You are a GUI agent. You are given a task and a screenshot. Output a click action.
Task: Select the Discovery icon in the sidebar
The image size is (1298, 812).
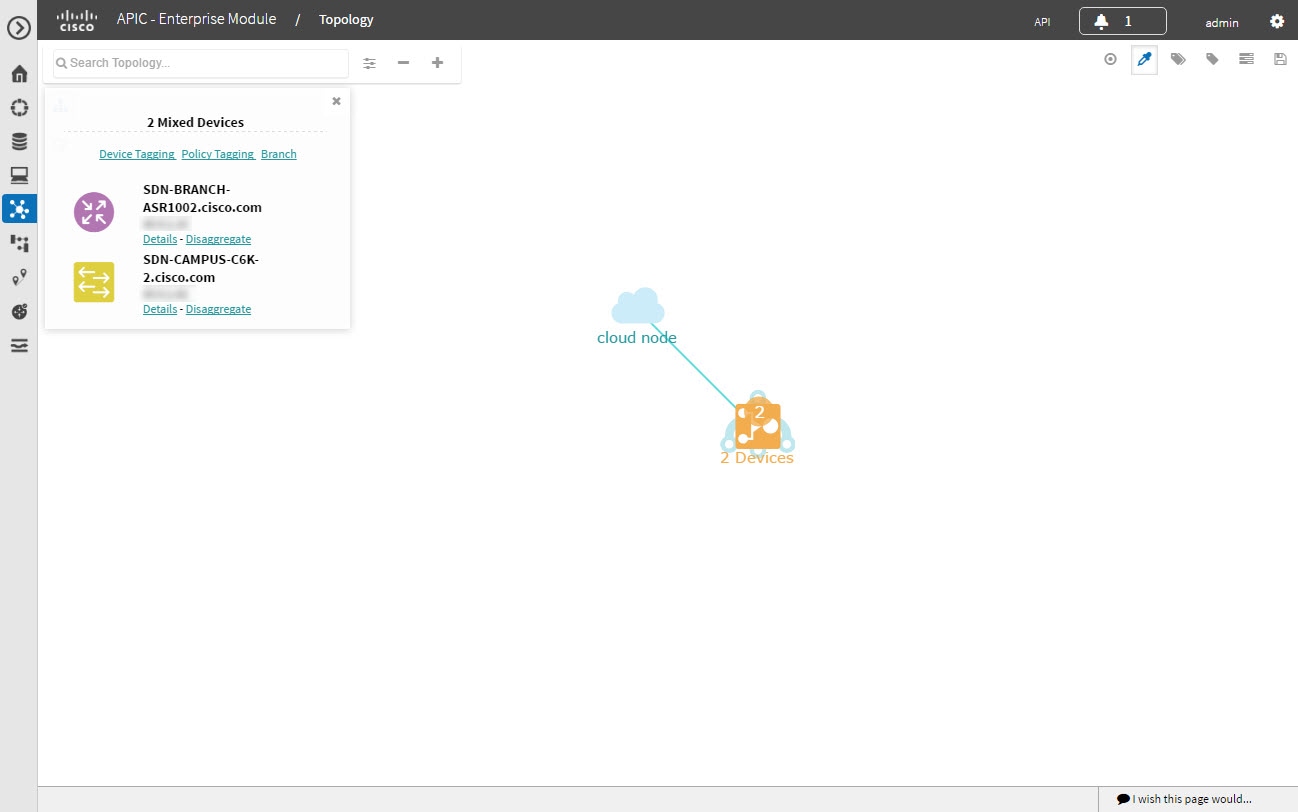click(19, 107)
